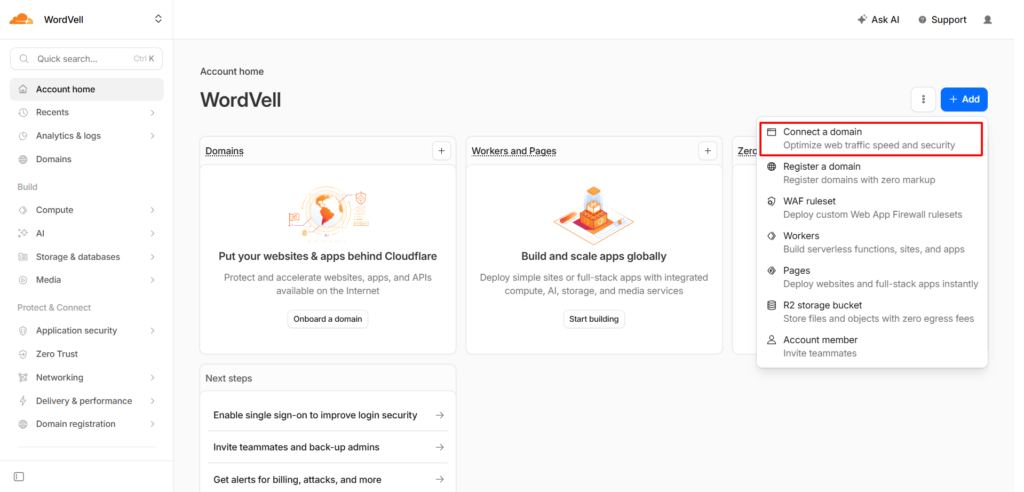This screenshot has height=492, width=1024.
Task: Click the Domains globe icon in sidebar
Action: click(x=23, y=159)
